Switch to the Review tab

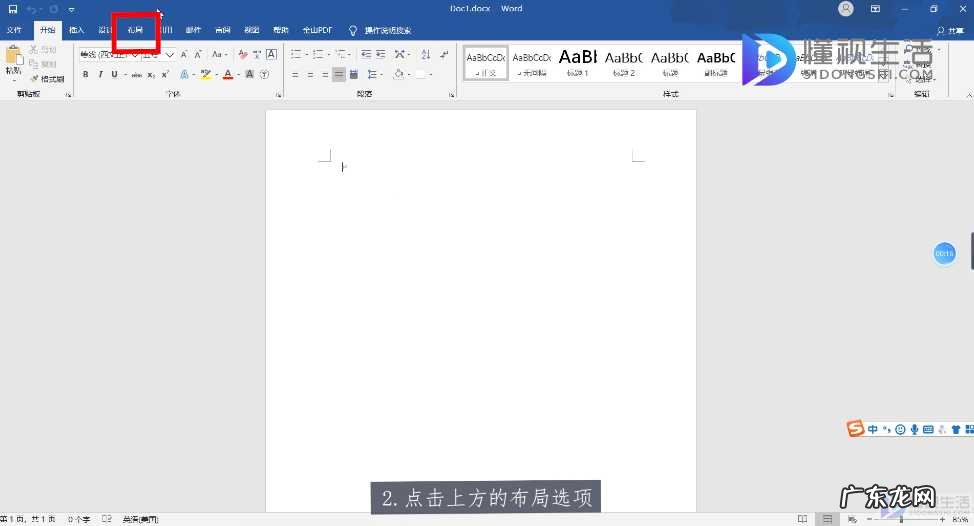click(x=222, y=30)
